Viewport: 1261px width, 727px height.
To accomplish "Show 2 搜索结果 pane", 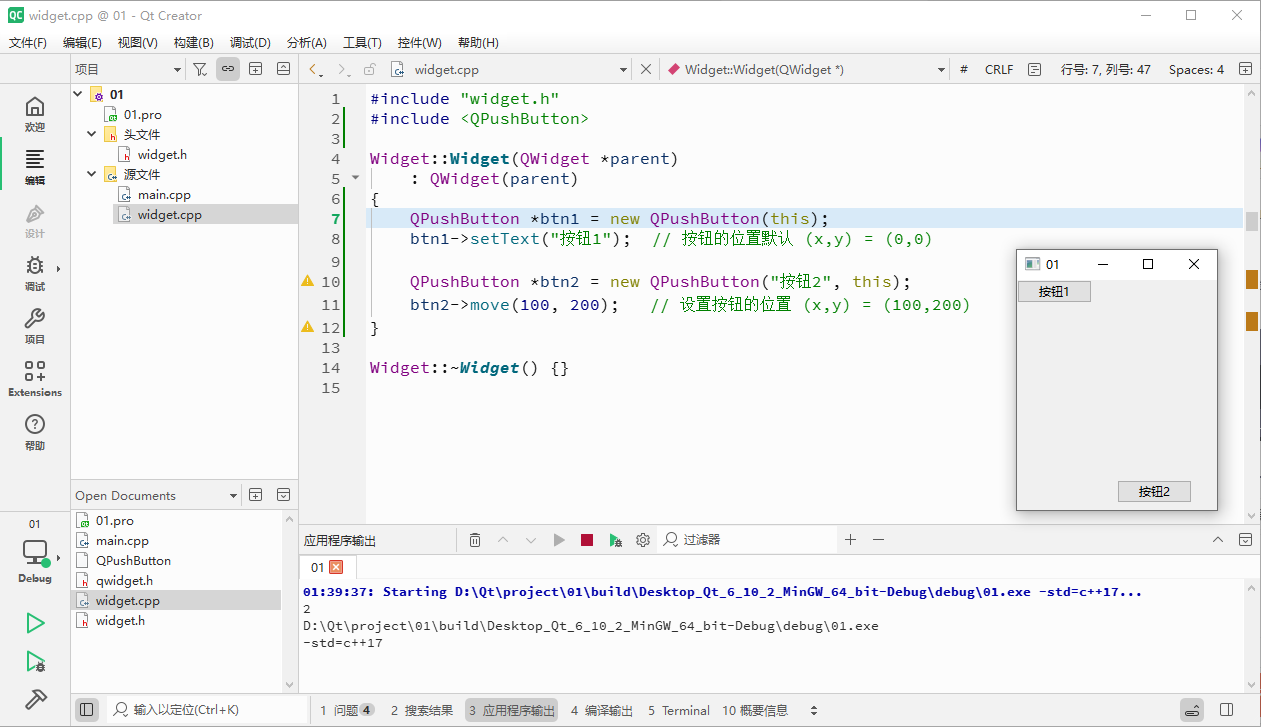I will pyautogui.click(x=421, y=710).
